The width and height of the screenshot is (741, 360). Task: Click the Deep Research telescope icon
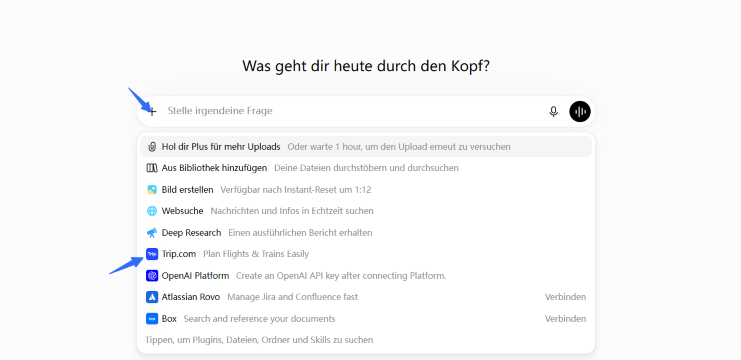(x=152, y=233)
